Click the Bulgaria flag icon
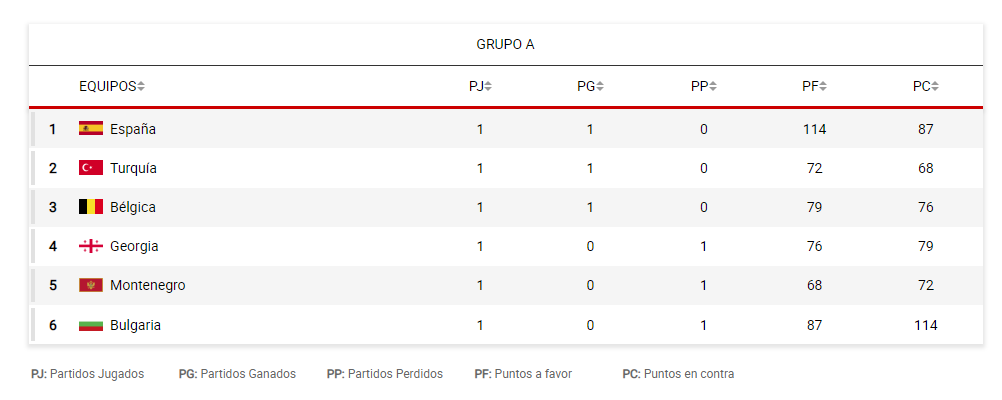1002x400 pixels. tap(91, 325)
